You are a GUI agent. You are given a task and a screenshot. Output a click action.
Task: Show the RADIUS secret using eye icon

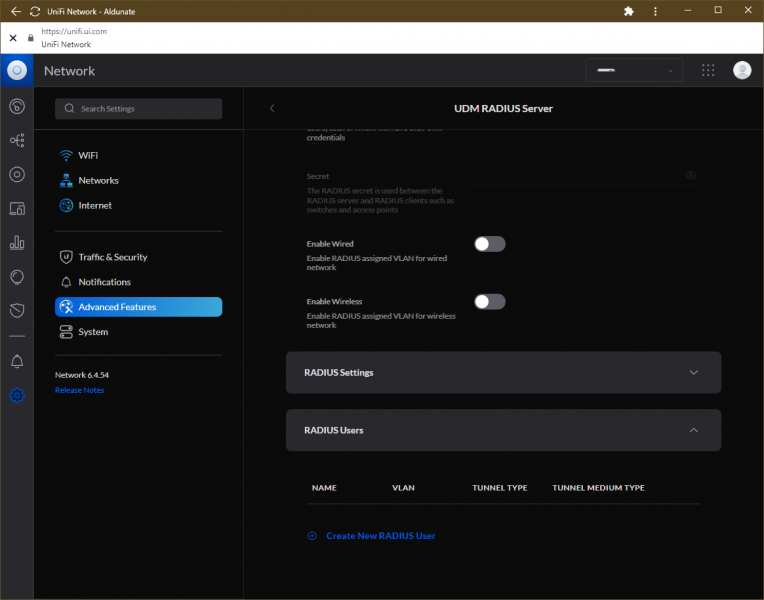(x=691, y=175)
